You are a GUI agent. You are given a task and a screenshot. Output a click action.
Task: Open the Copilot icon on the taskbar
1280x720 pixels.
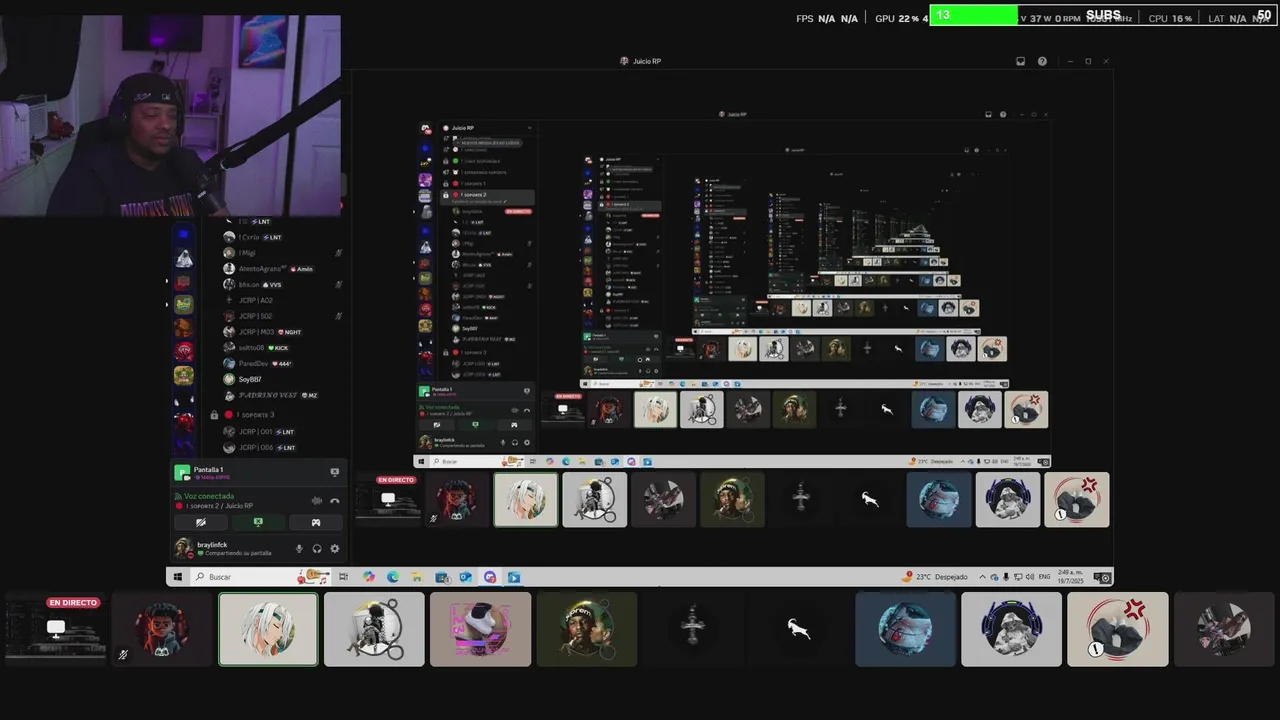369,577
